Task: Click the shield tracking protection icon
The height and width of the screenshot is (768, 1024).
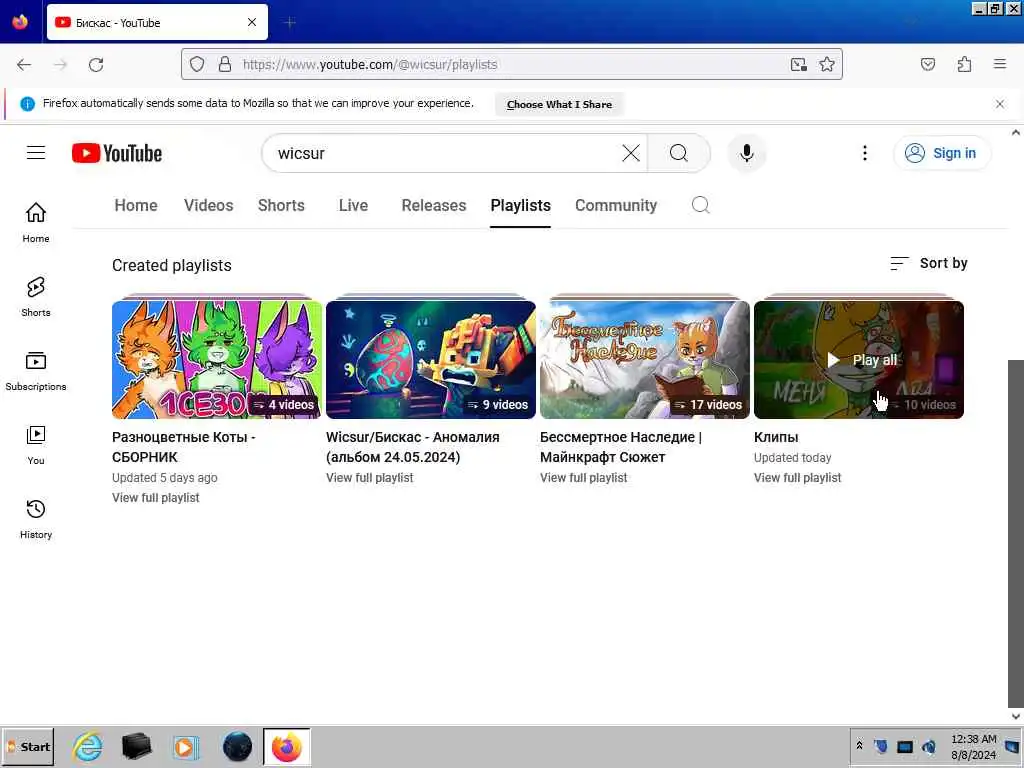Action: click(x=197, y=64)
